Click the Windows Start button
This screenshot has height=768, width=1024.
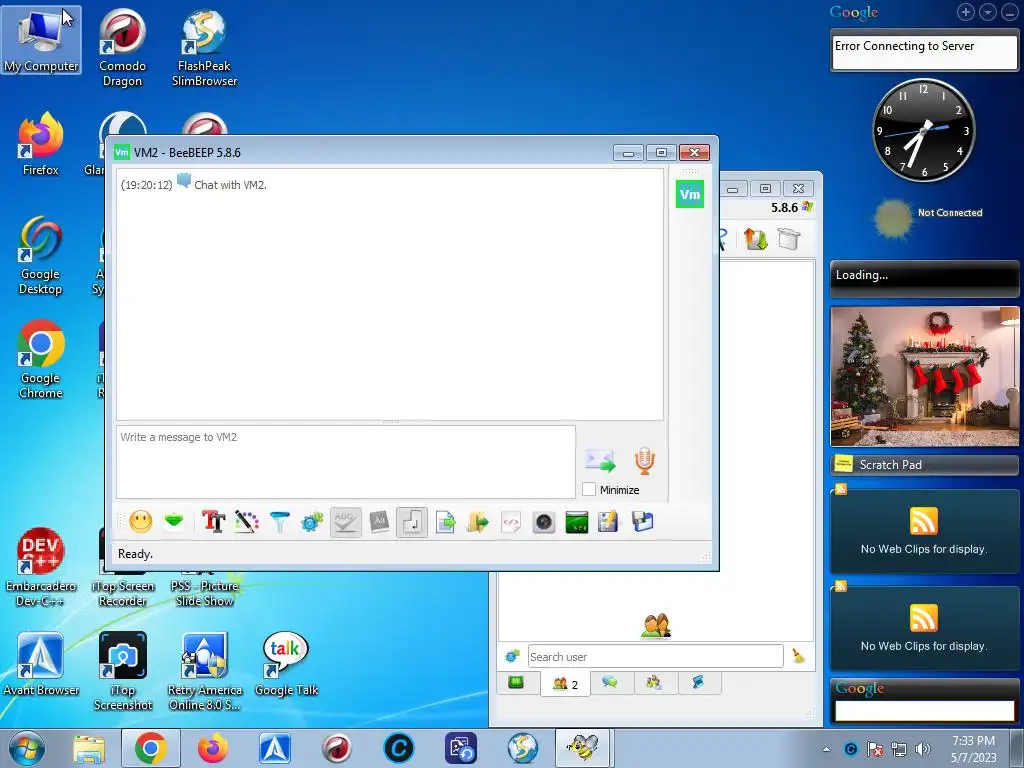(x=27, y=748)
